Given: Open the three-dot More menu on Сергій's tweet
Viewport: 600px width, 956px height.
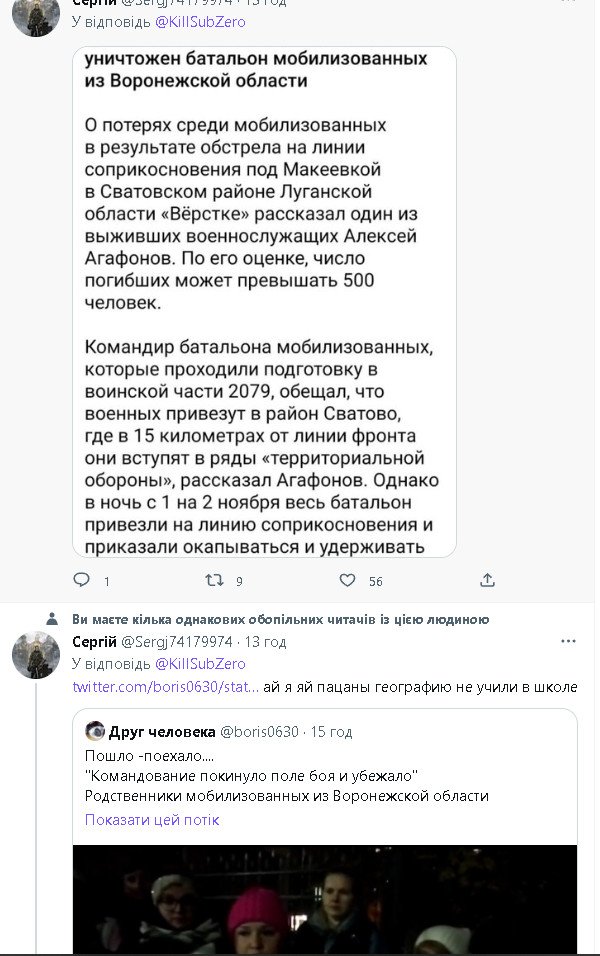Looking at the screenshot, I should coord(568,641).
